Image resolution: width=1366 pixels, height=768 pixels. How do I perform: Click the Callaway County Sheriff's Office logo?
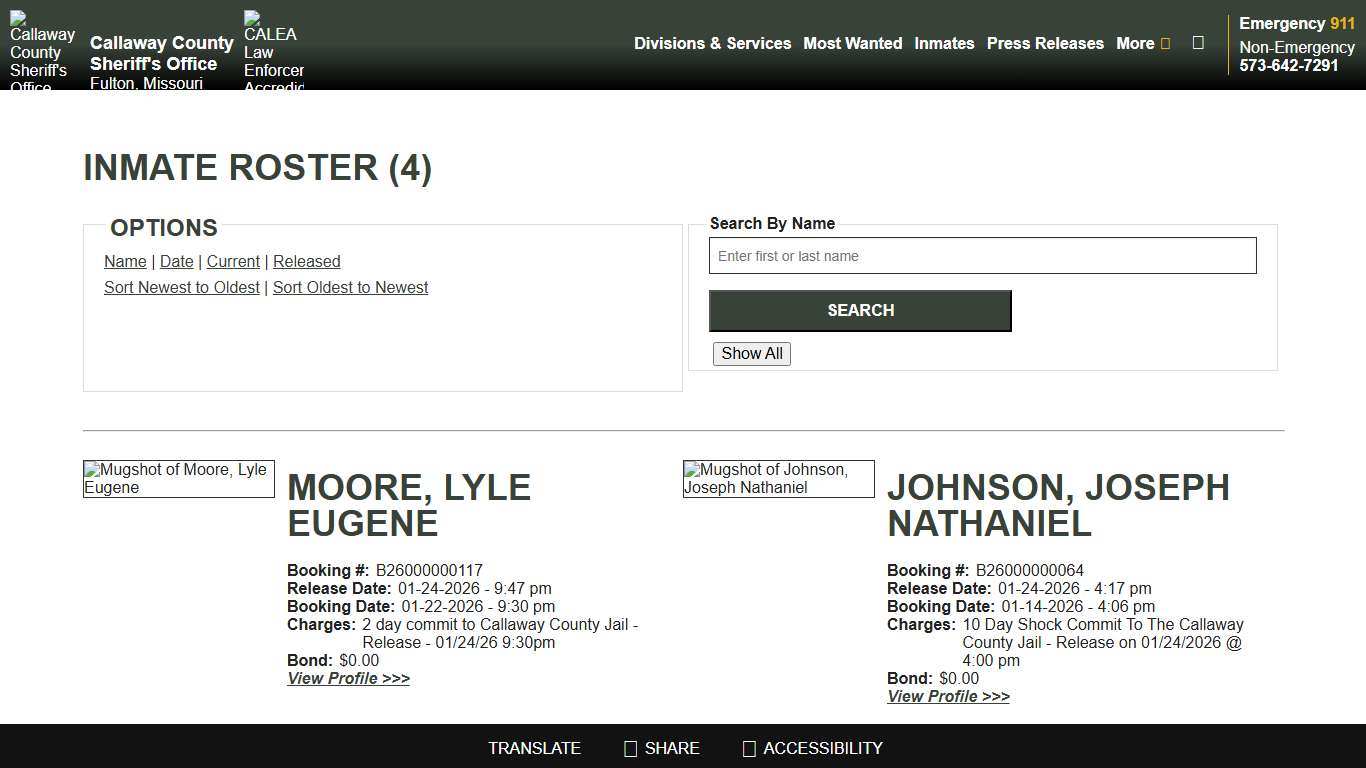click(42, 45)
